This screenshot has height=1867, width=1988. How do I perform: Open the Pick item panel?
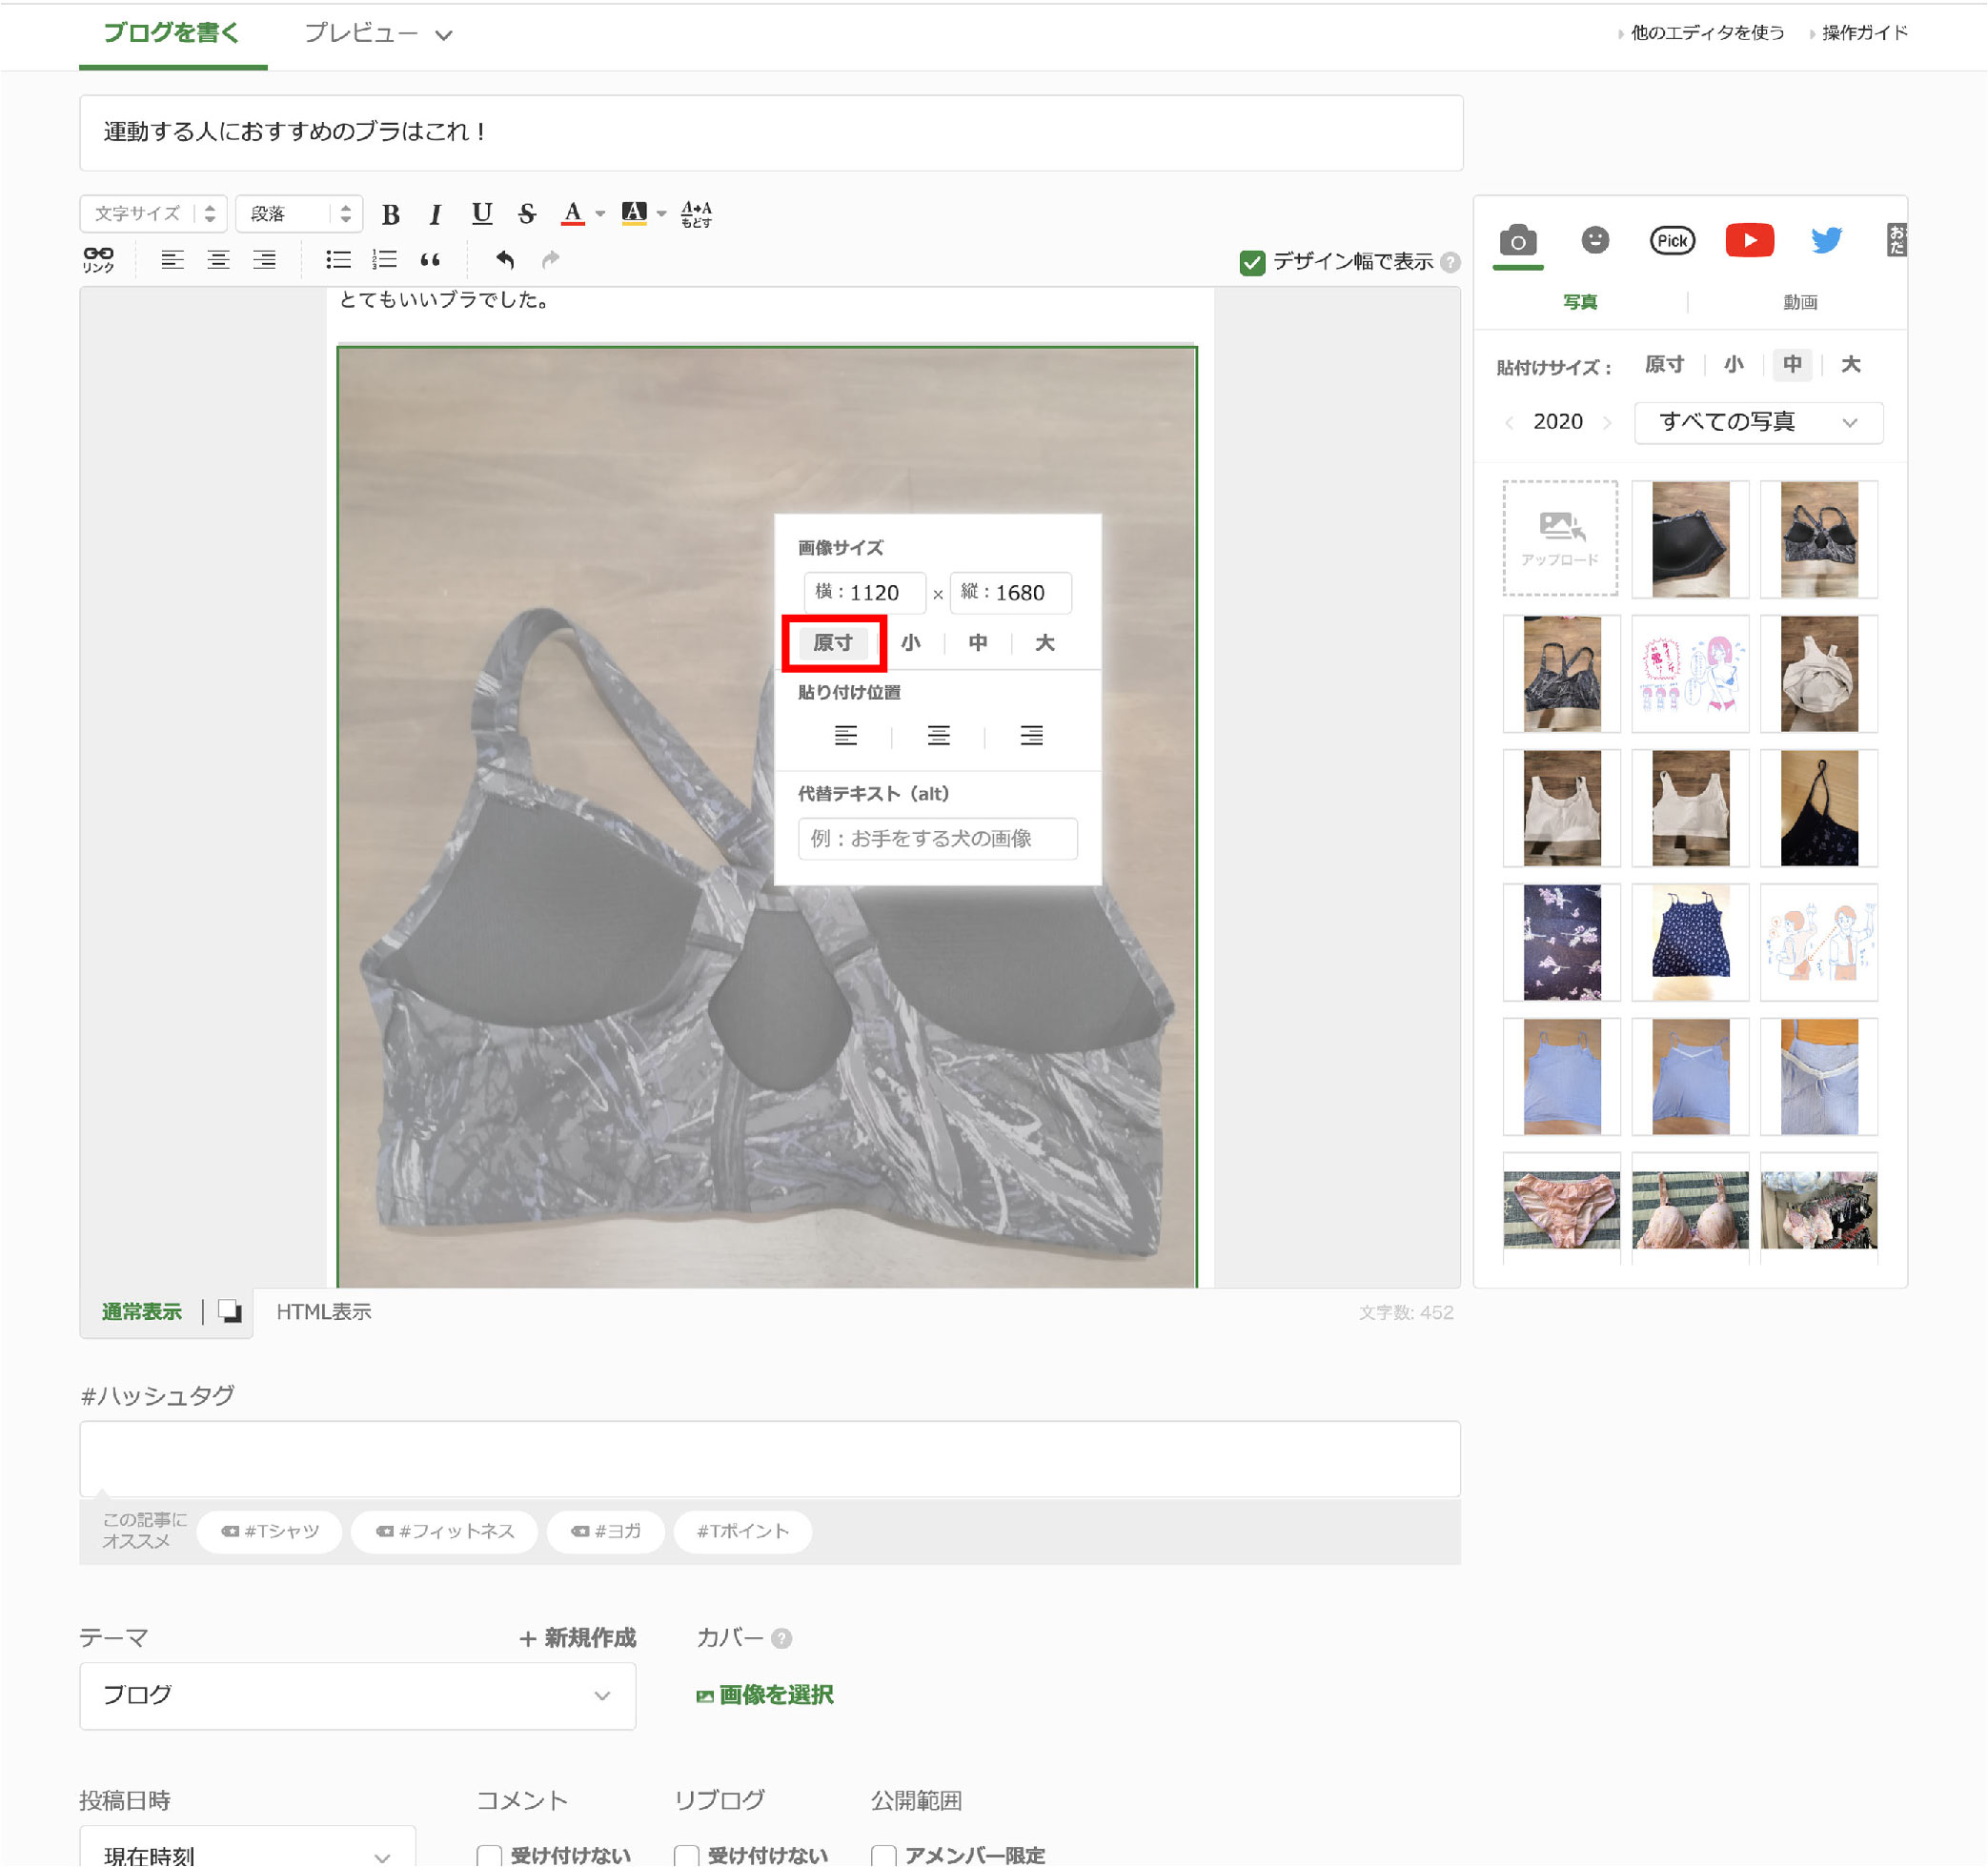(x=1672, y=240)
